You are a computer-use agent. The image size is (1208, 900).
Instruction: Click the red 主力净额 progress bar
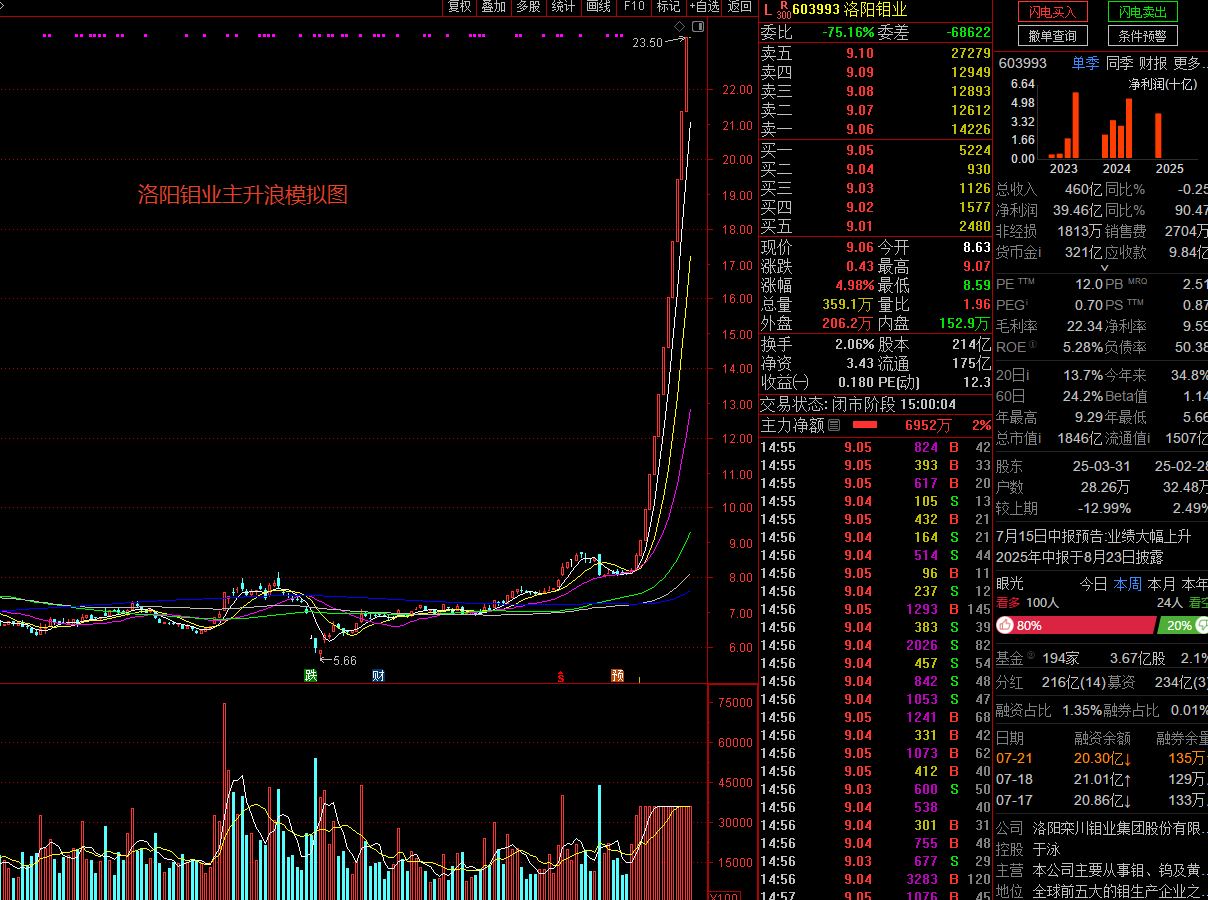pos(865,425)
